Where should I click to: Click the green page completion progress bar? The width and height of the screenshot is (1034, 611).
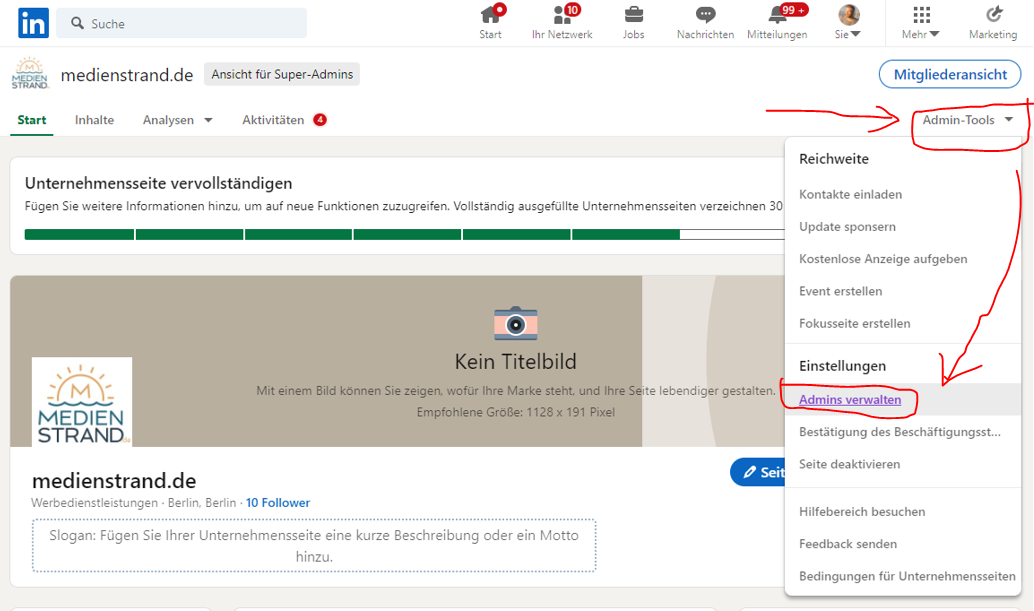(352, 234)
